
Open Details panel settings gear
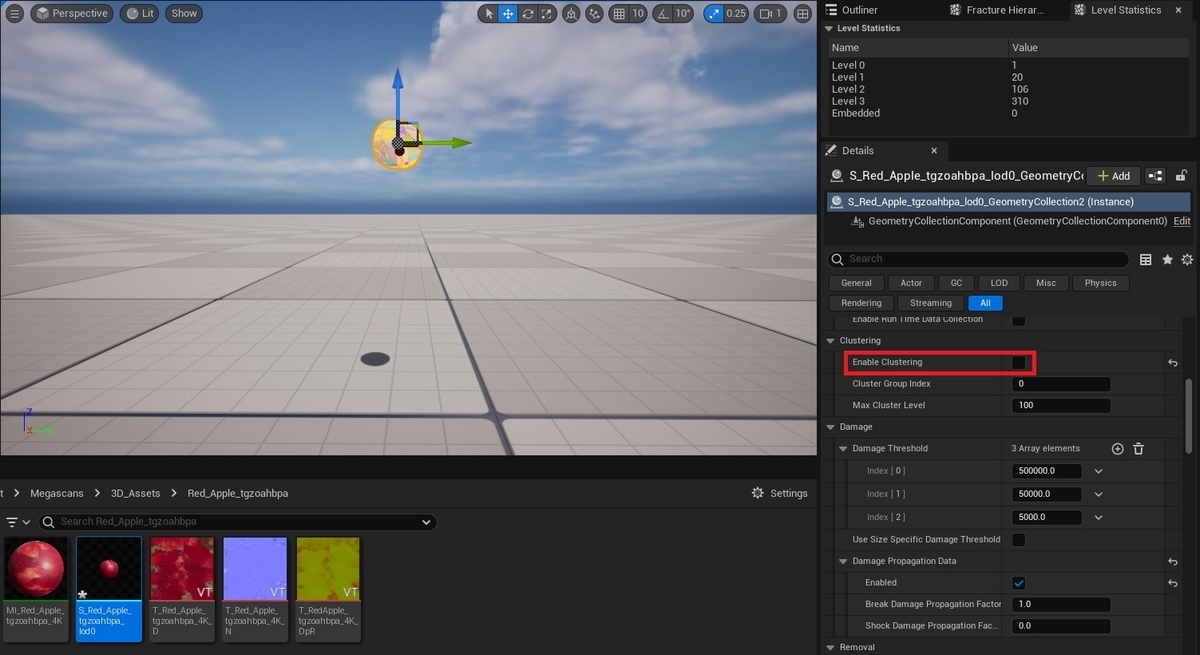1187,259
